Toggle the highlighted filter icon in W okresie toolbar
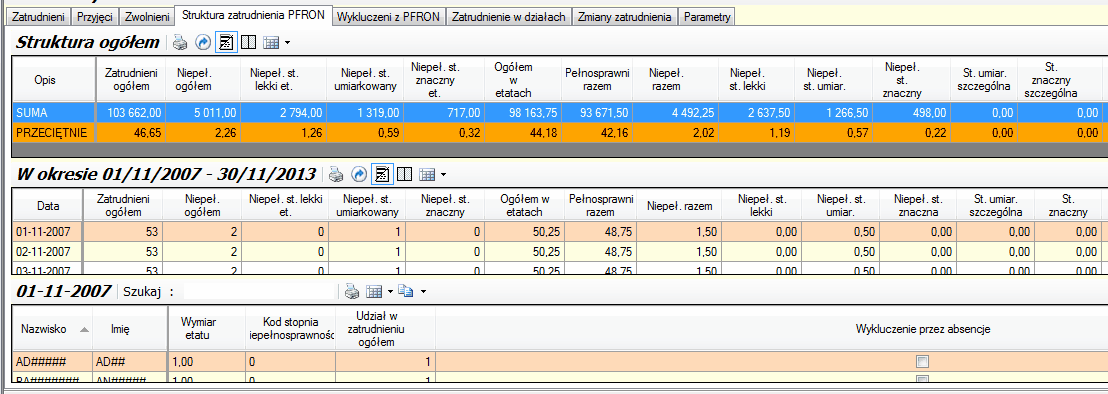The image size is (1108, 394). click(x=382, y=174)
